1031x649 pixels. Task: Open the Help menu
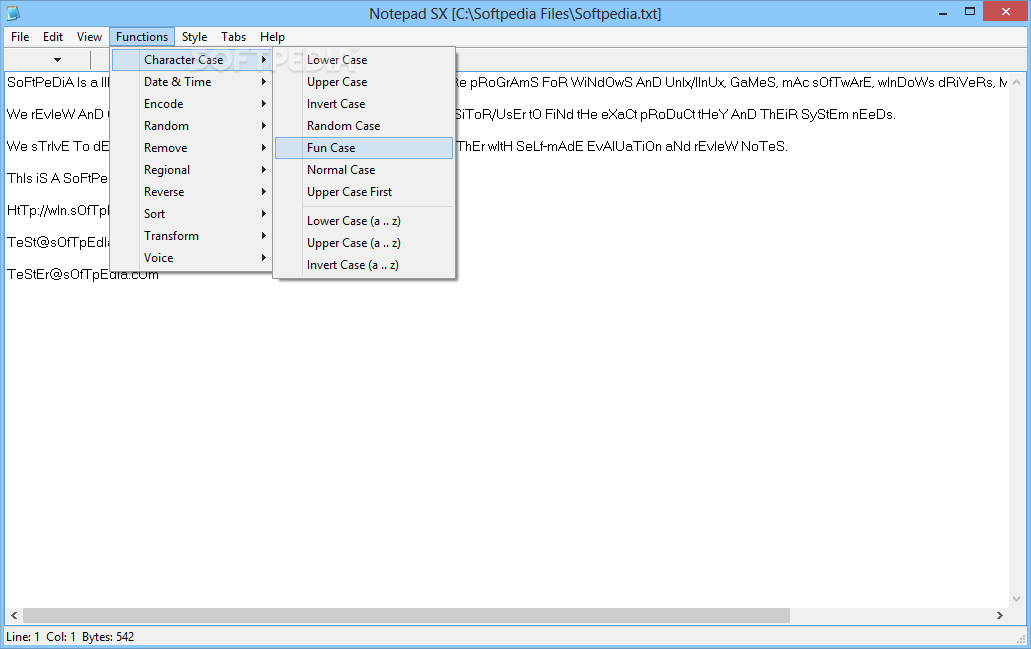(x=272, y=37)
